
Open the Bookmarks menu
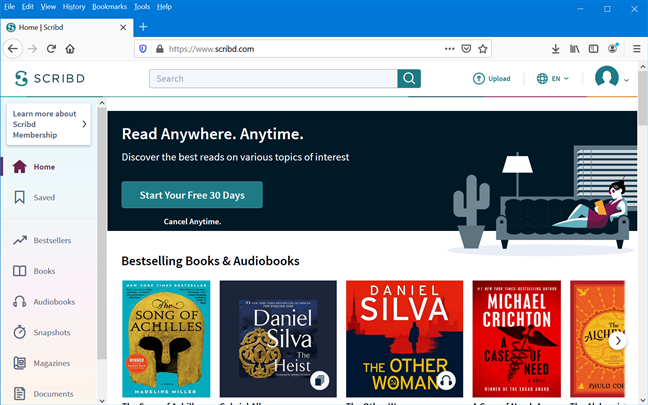110,7
